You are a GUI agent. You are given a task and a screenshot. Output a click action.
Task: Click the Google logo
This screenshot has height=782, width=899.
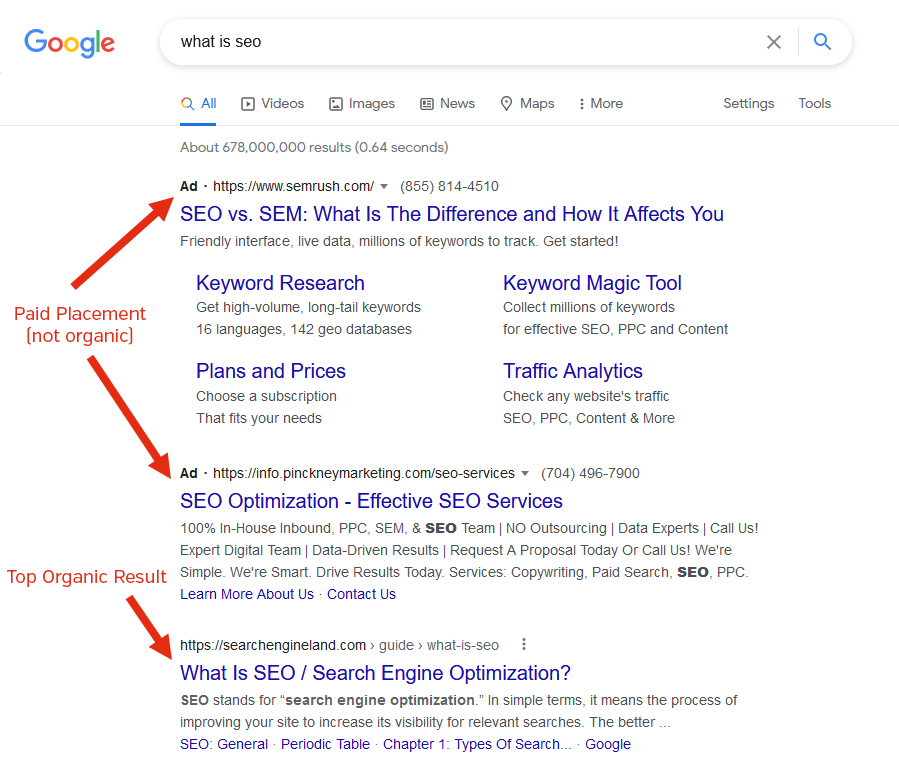(69, 43)
